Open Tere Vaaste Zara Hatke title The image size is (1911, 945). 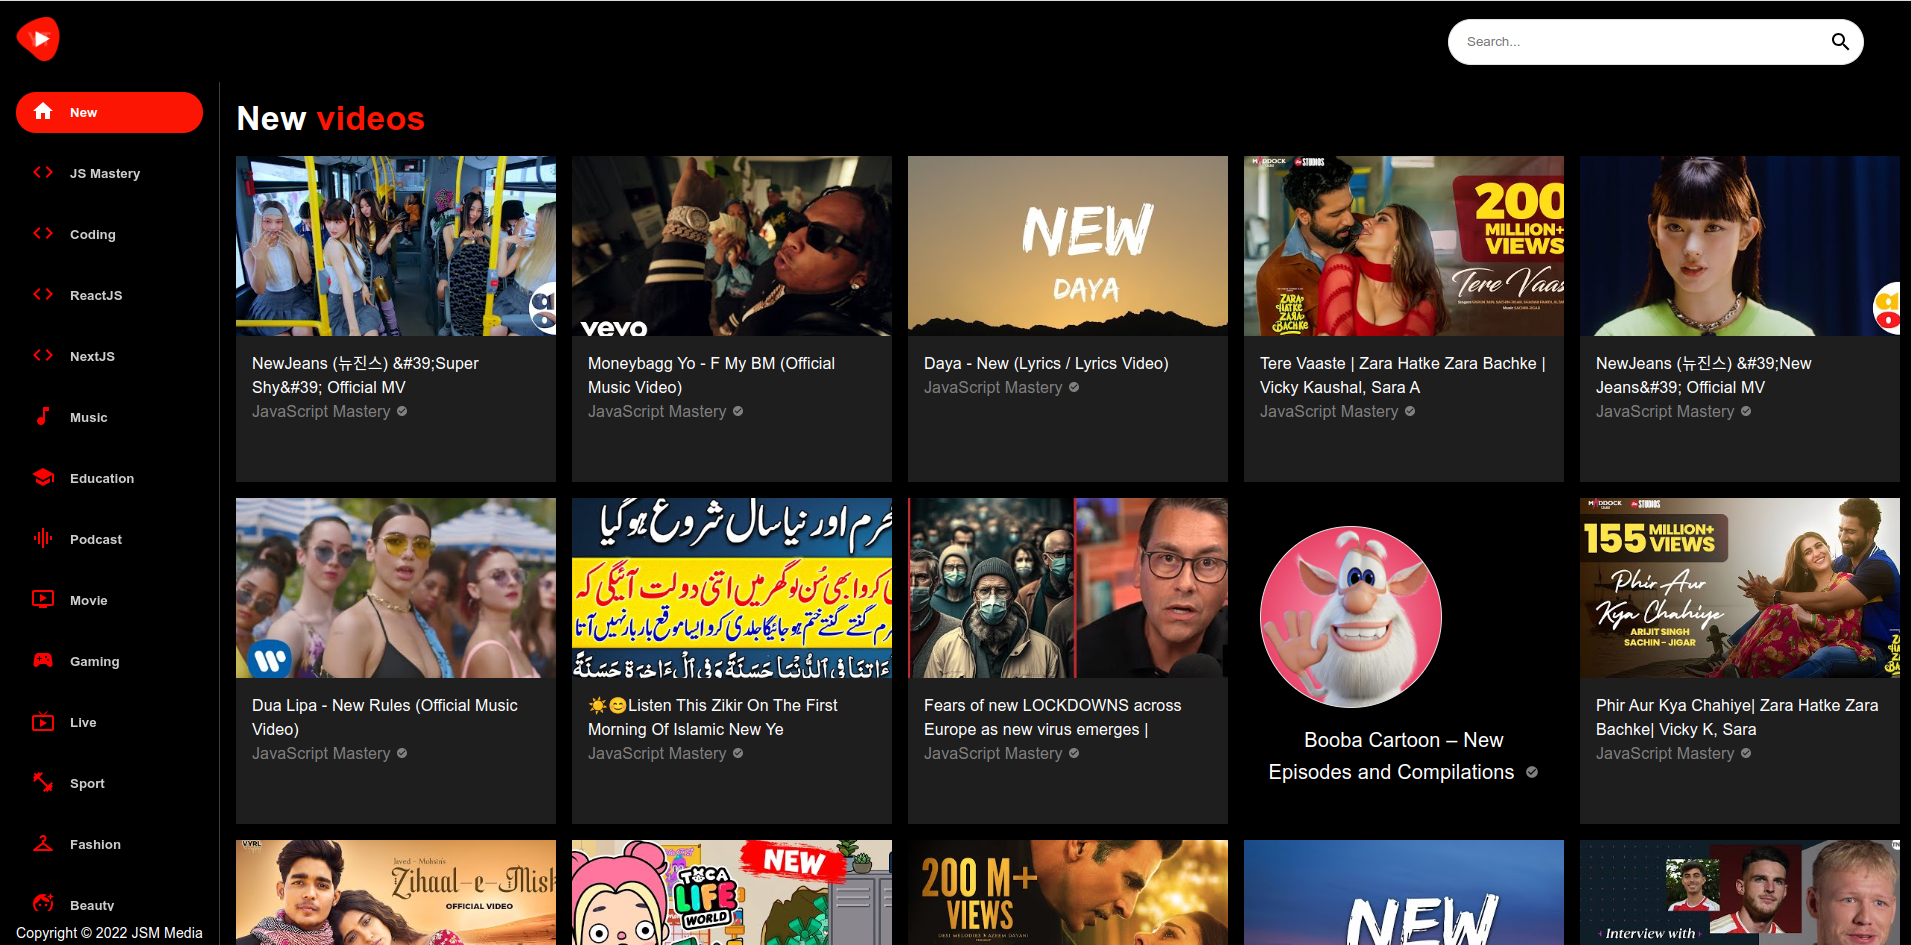pos(1403,375)
